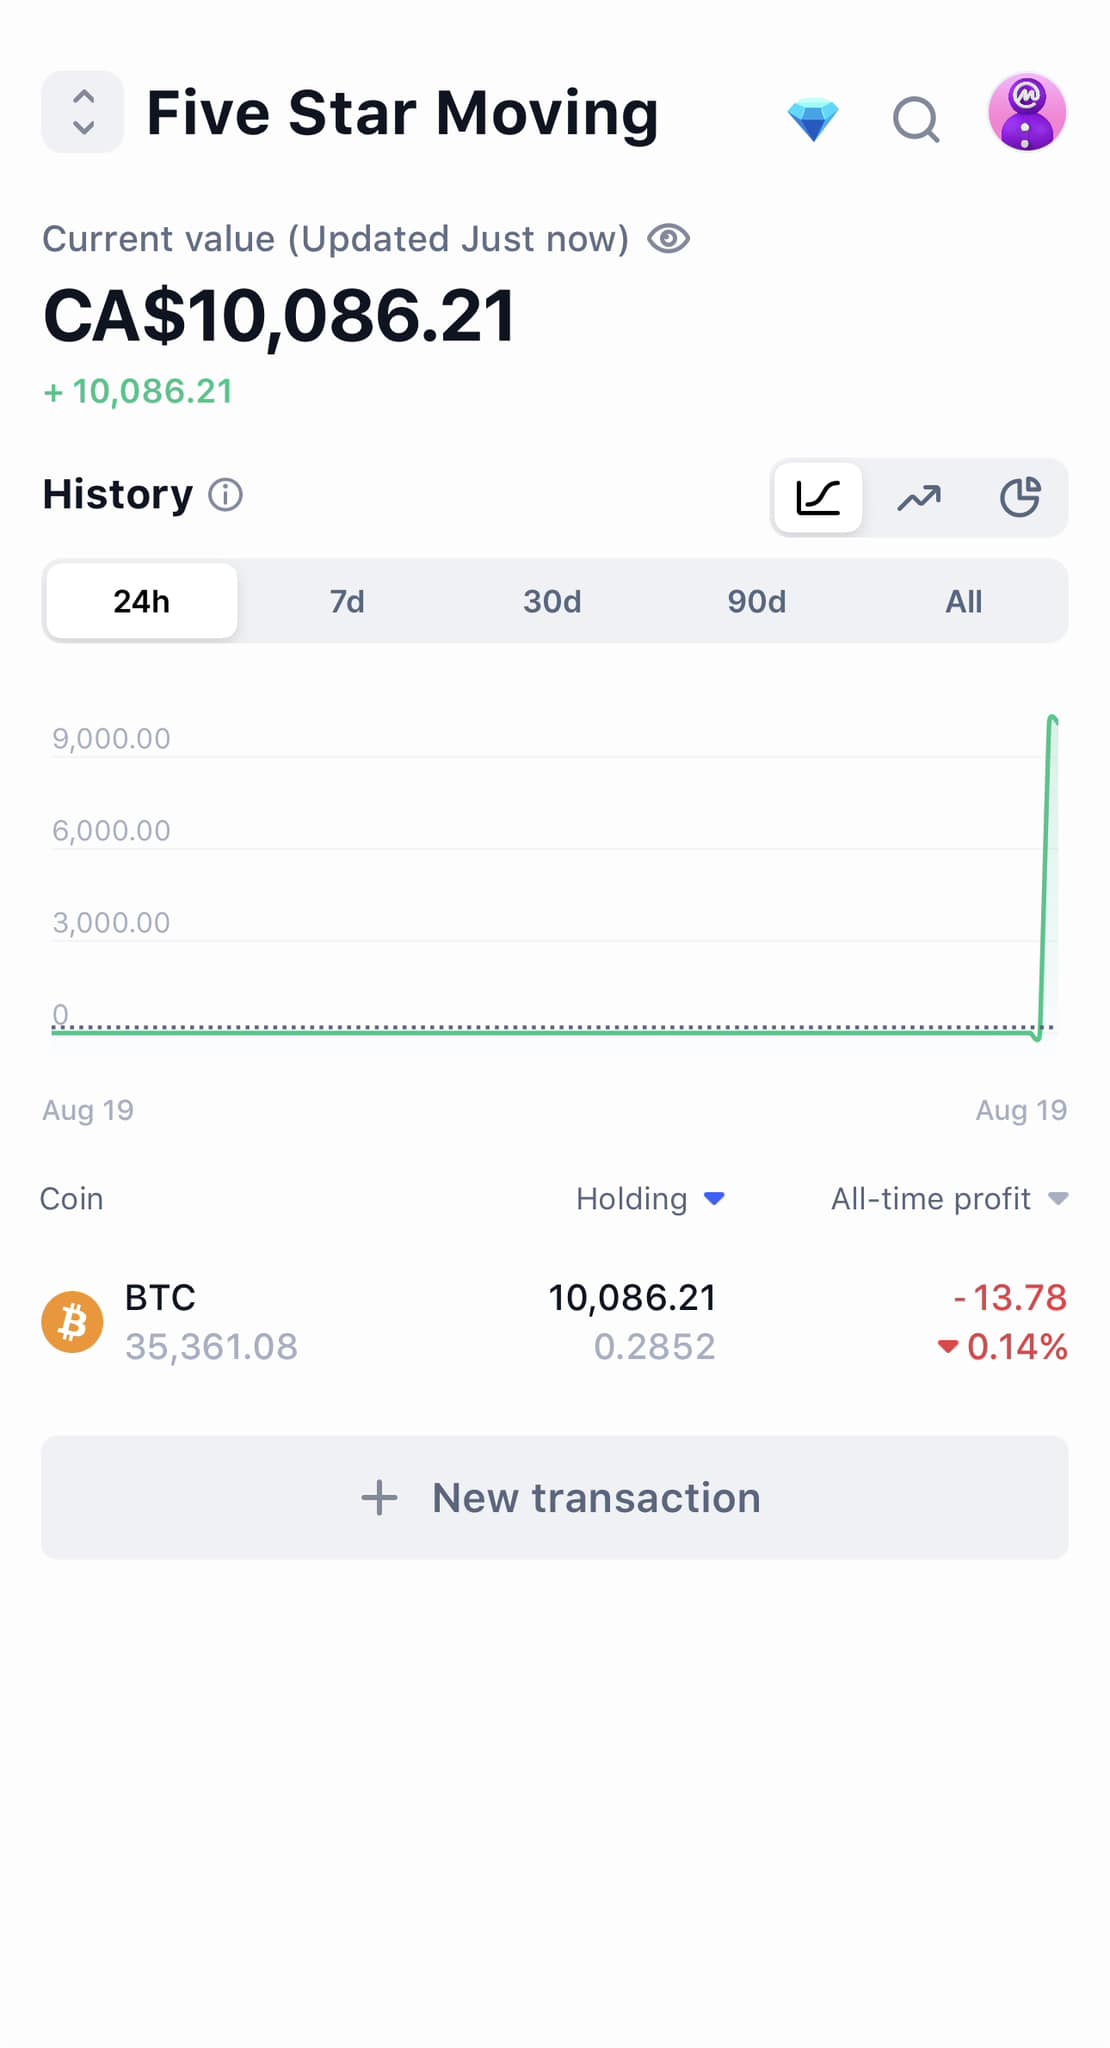Tap the Bitcoin coin logo
This screenshot has height=2048, width=1110.
tap(72, 1321)
